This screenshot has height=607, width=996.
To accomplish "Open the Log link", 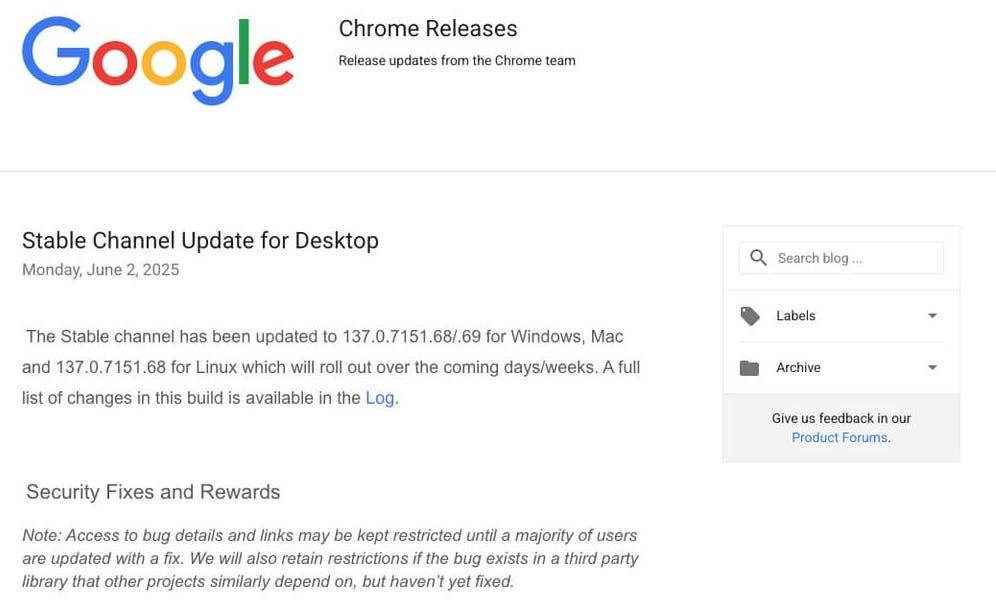I will pos(380,397).
